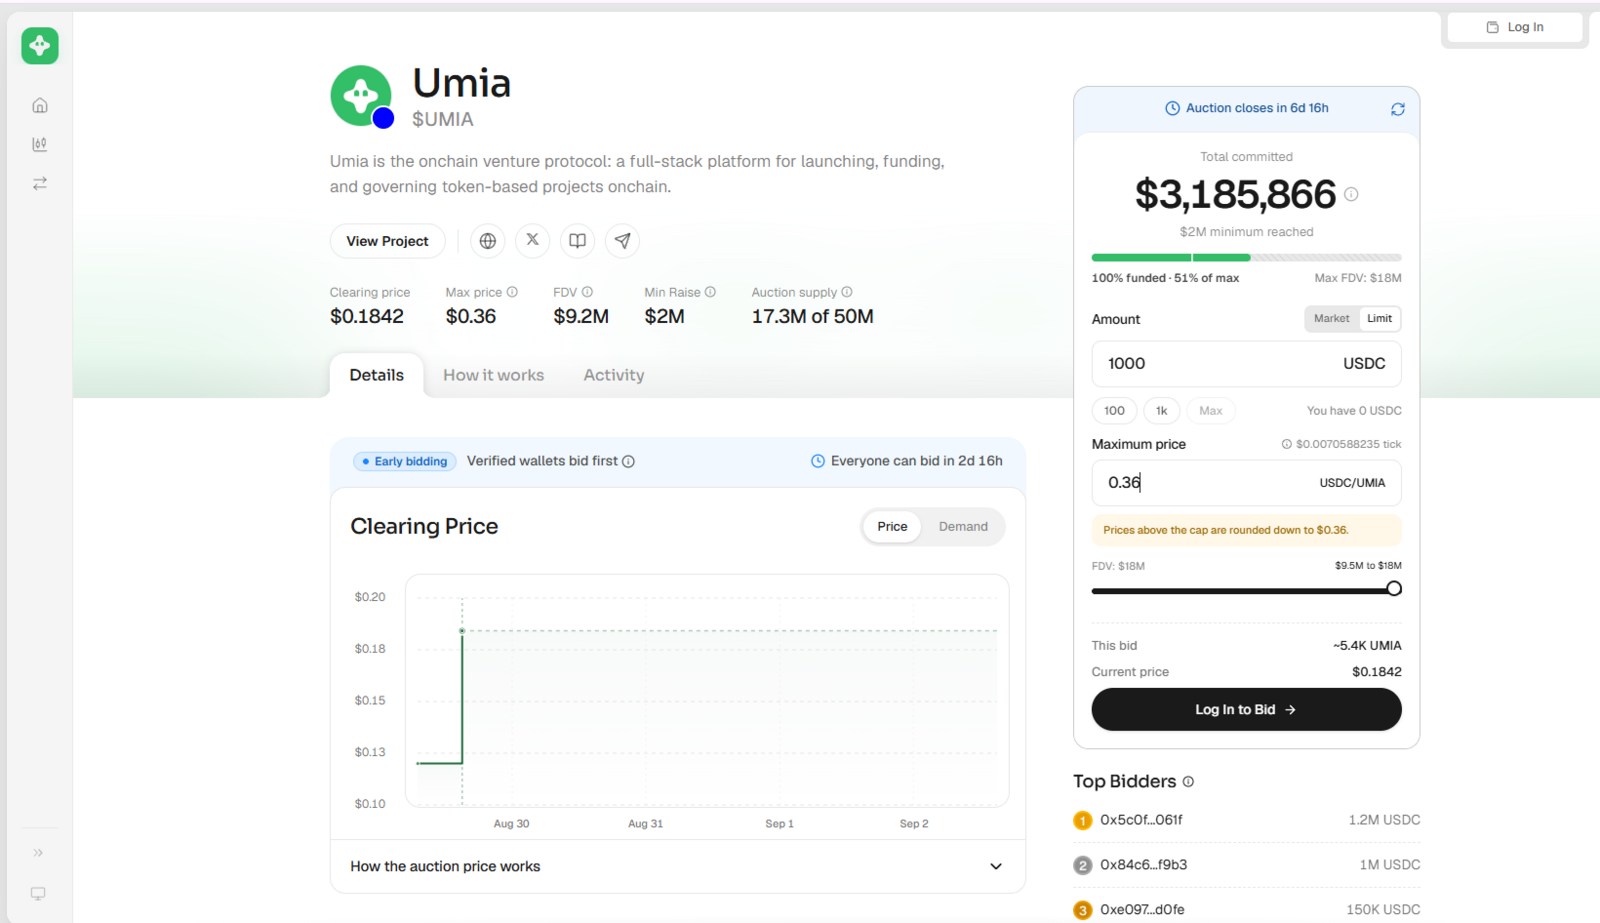Click the FDV maximum price slider handle
1600x923 pixels.
coord(1393,589)
